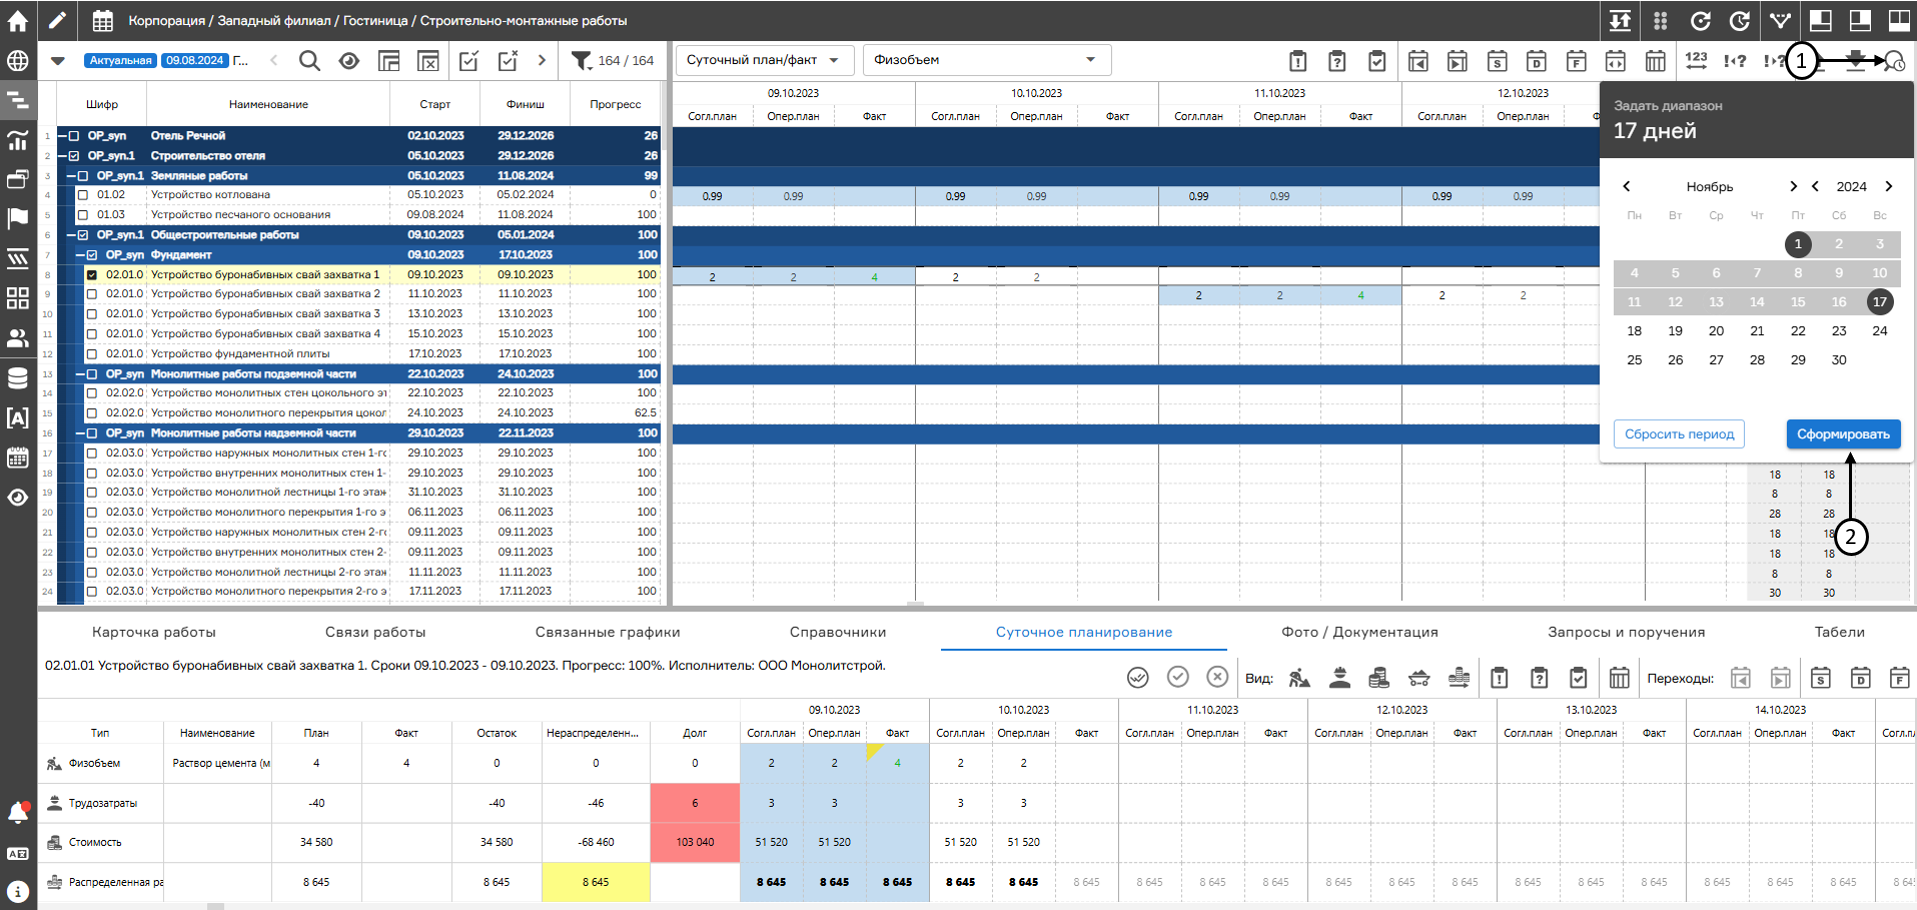Toggle the eye visibility icon in toolbar
The image size is (1917, 910).
tap(349, 61)
